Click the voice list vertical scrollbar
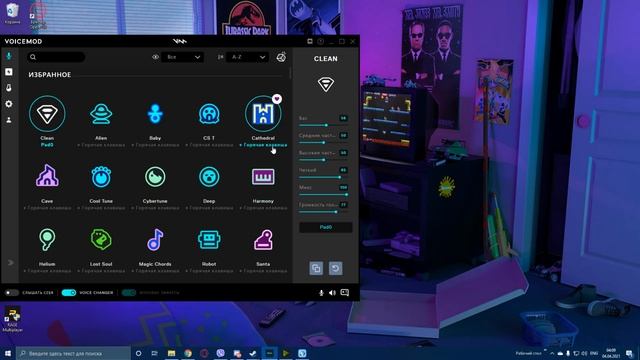Image resolution: width=640 pixels, height=360 pixels. [x=290, y=73]
